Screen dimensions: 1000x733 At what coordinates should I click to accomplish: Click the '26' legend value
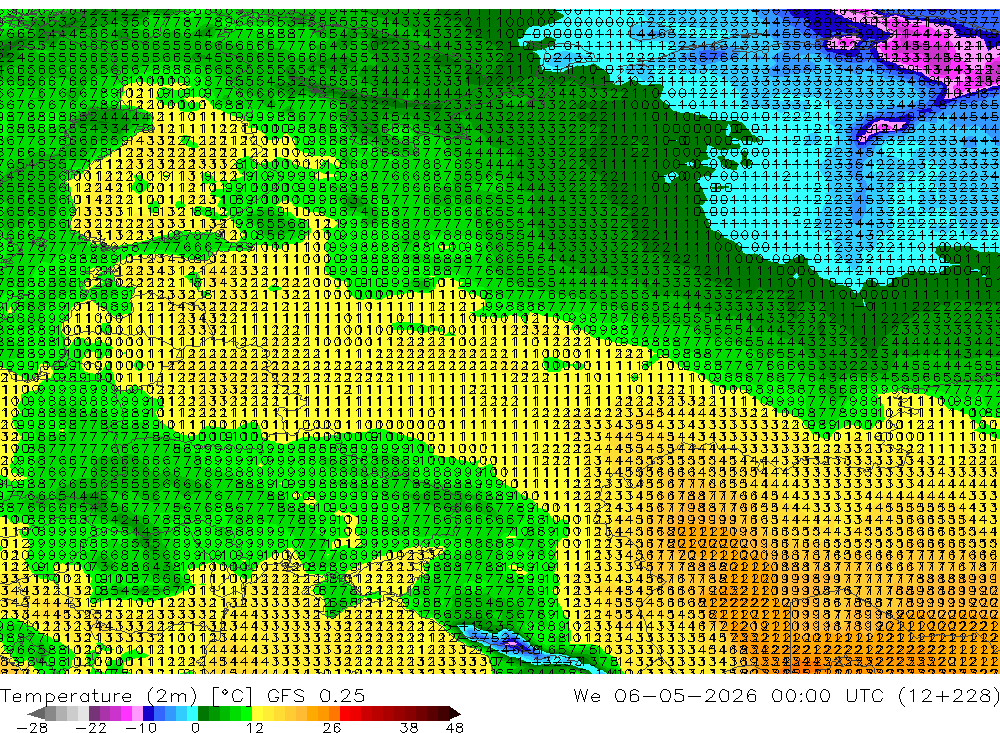(x=332, y=728)
